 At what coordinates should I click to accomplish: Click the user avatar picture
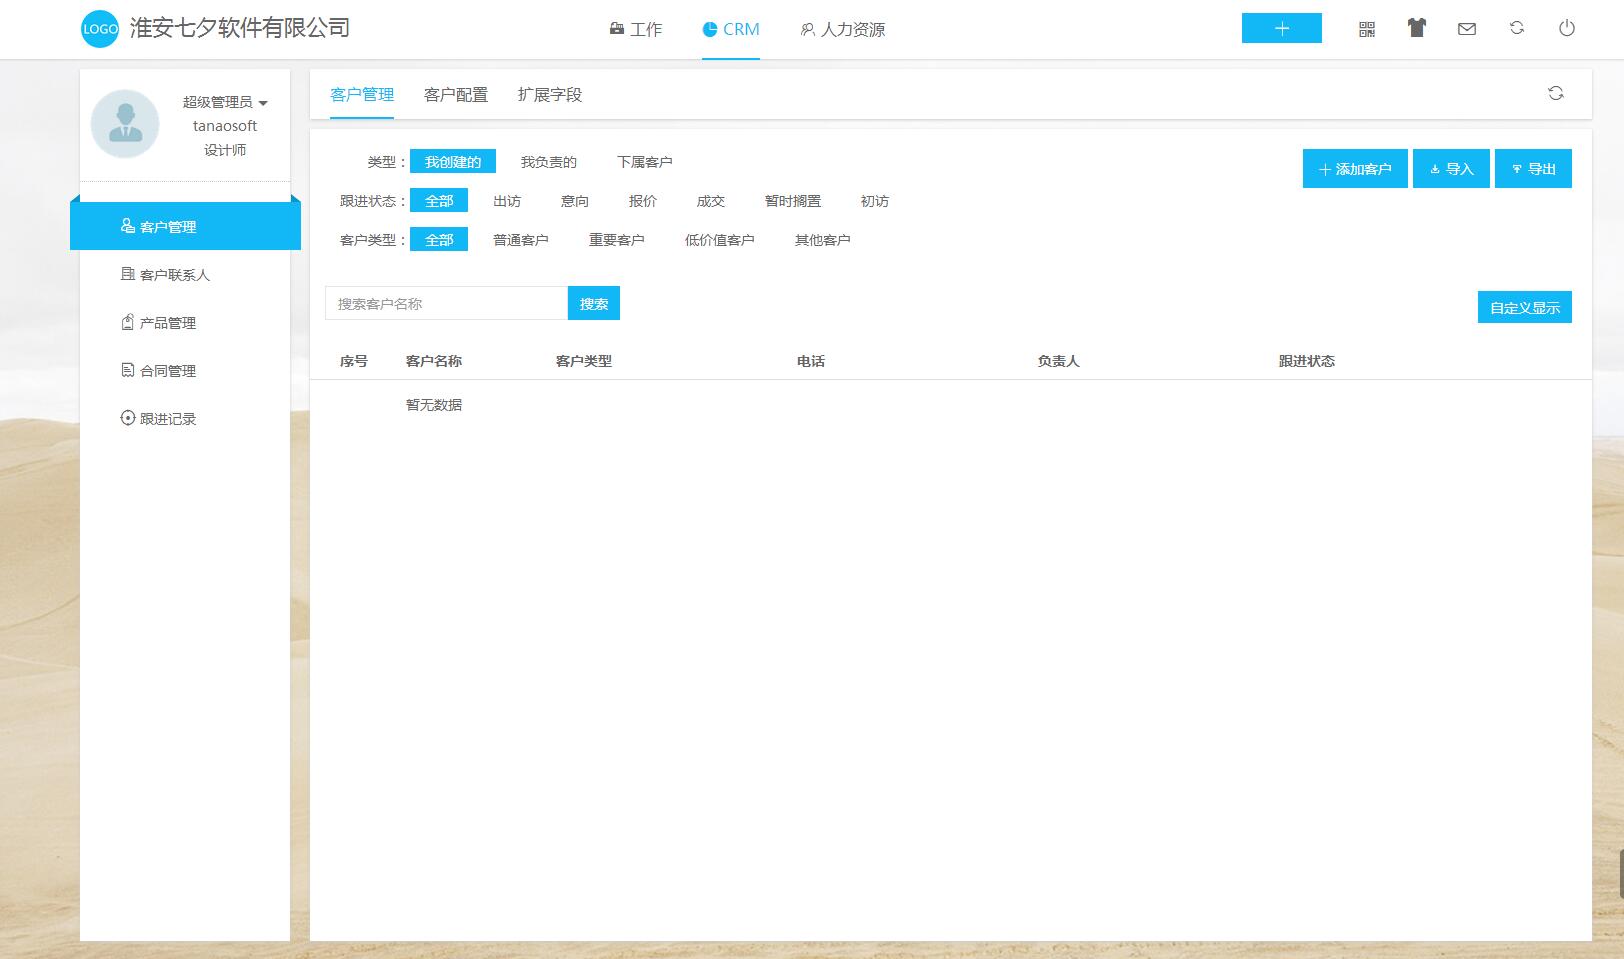click(x=125, y=124)
